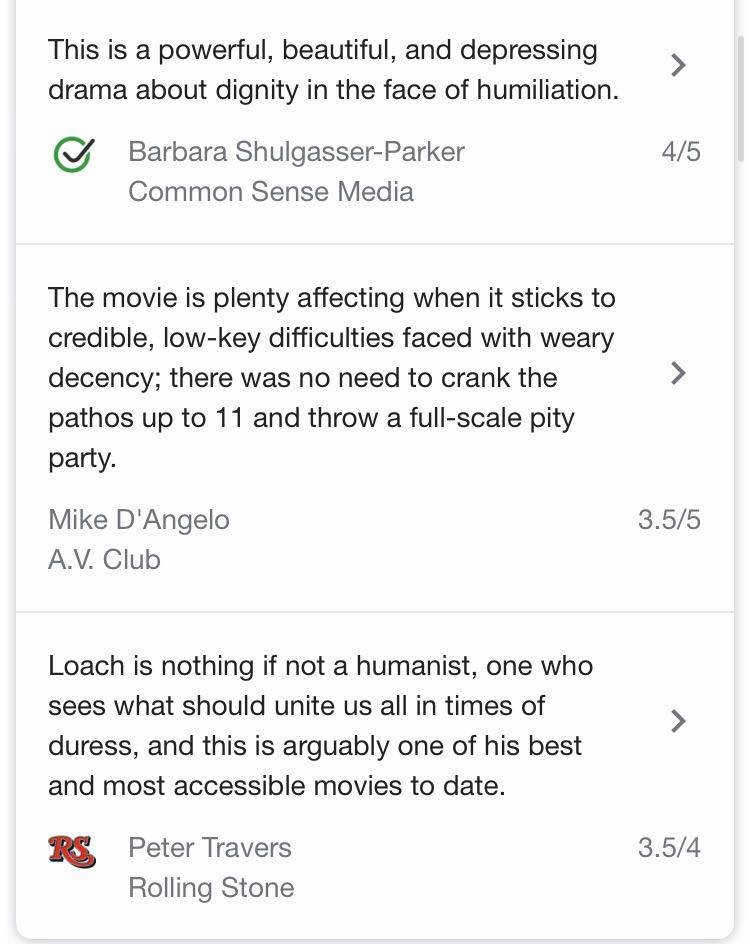Click the Common Sense Media green checkmark icon
The height and width of the screenshot is (944, 750).
click(x=73, y=154)
